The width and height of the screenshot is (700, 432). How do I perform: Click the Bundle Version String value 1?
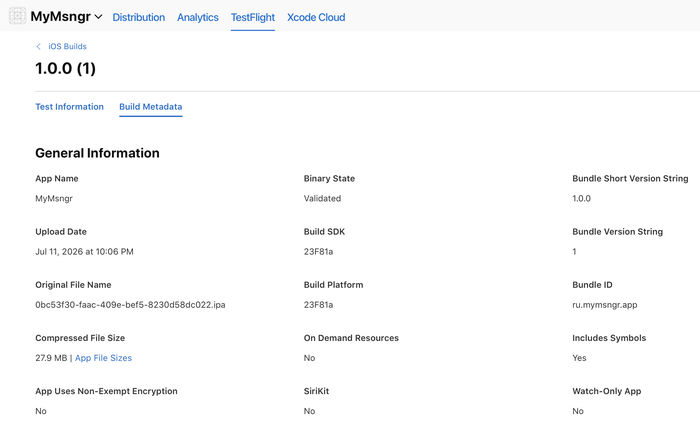[x=575, y=252]
